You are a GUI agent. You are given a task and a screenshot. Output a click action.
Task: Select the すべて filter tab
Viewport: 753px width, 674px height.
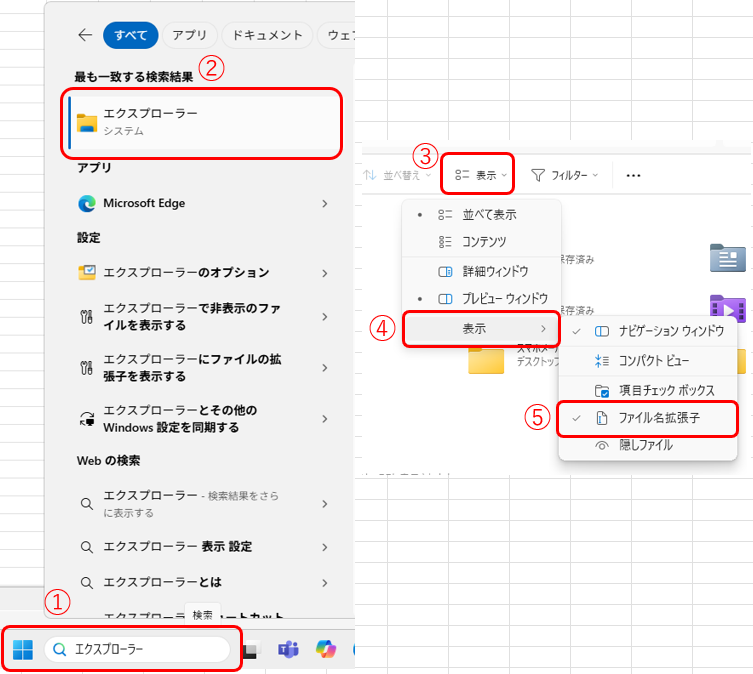click(x=131, y=35)
